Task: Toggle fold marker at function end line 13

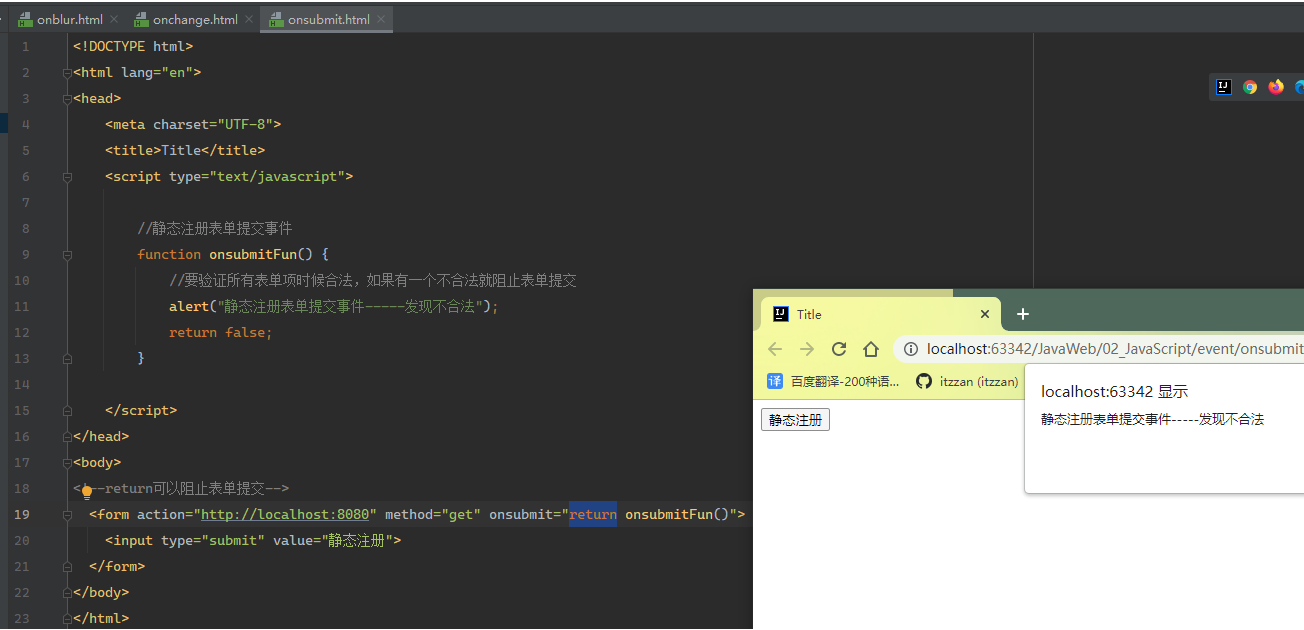Action: 67,357
